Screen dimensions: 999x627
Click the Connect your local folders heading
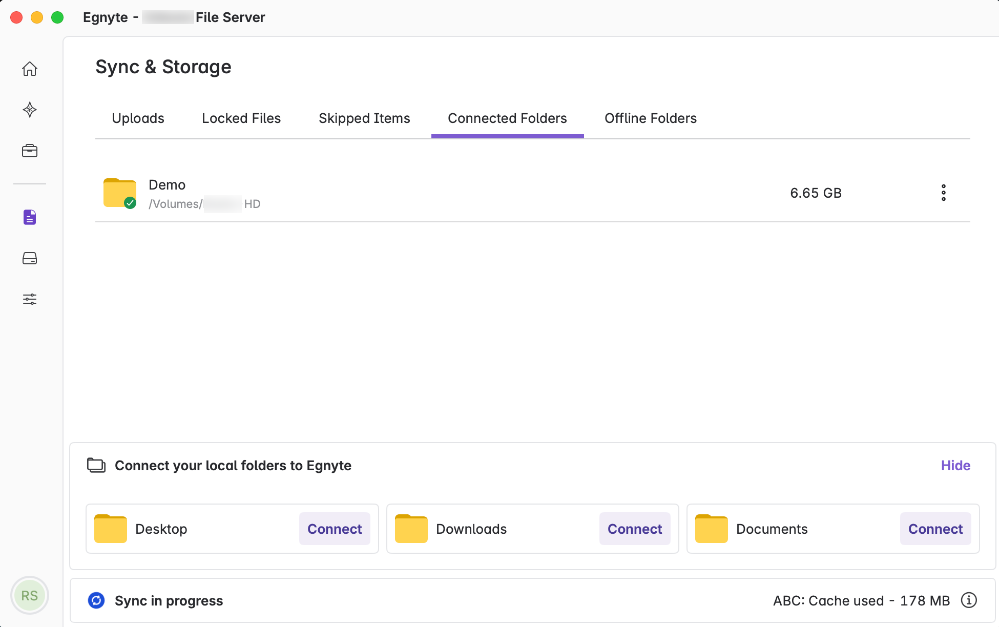(233, 466)
